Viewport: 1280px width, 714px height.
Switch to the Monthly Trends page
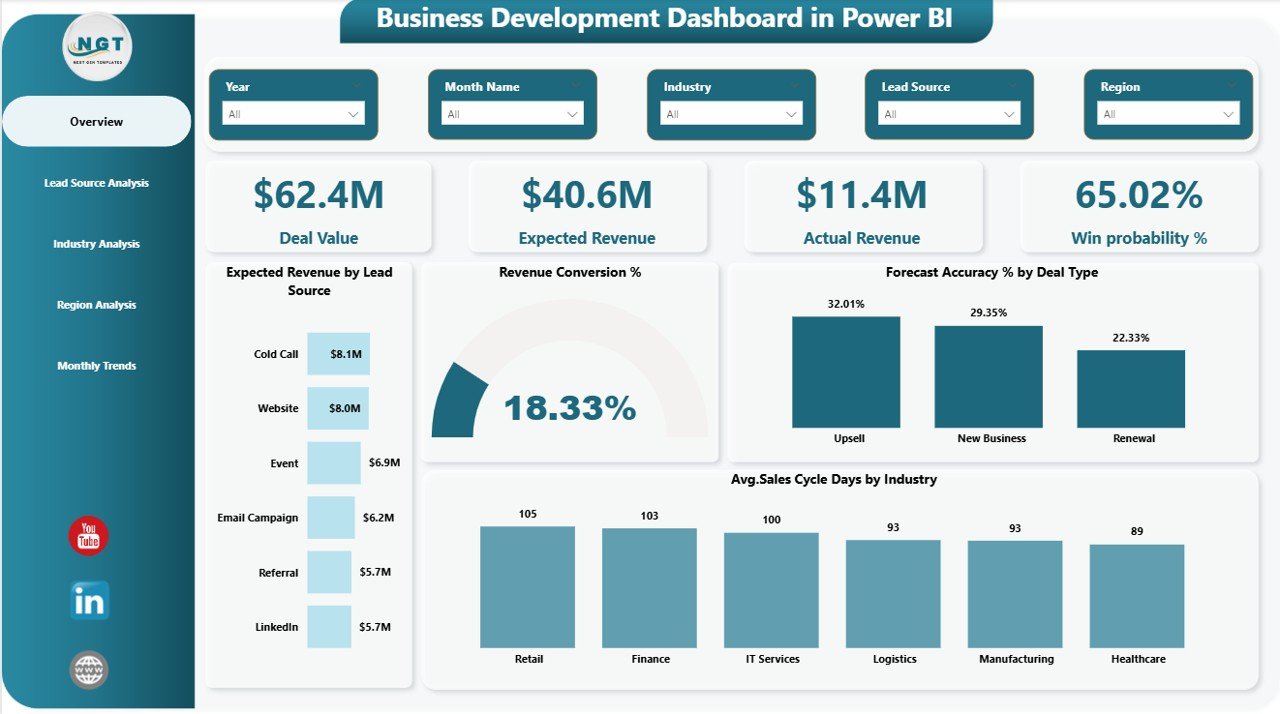(96, 366)
